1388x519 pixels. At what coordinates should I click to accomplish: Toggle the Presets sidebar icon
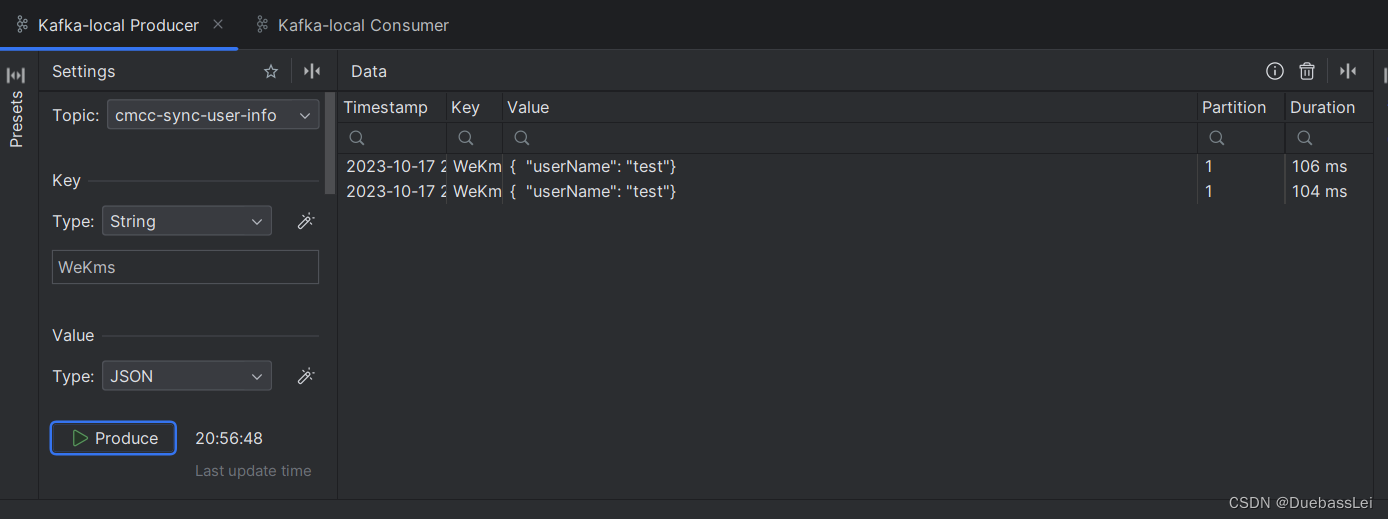[x=16, y=76]
